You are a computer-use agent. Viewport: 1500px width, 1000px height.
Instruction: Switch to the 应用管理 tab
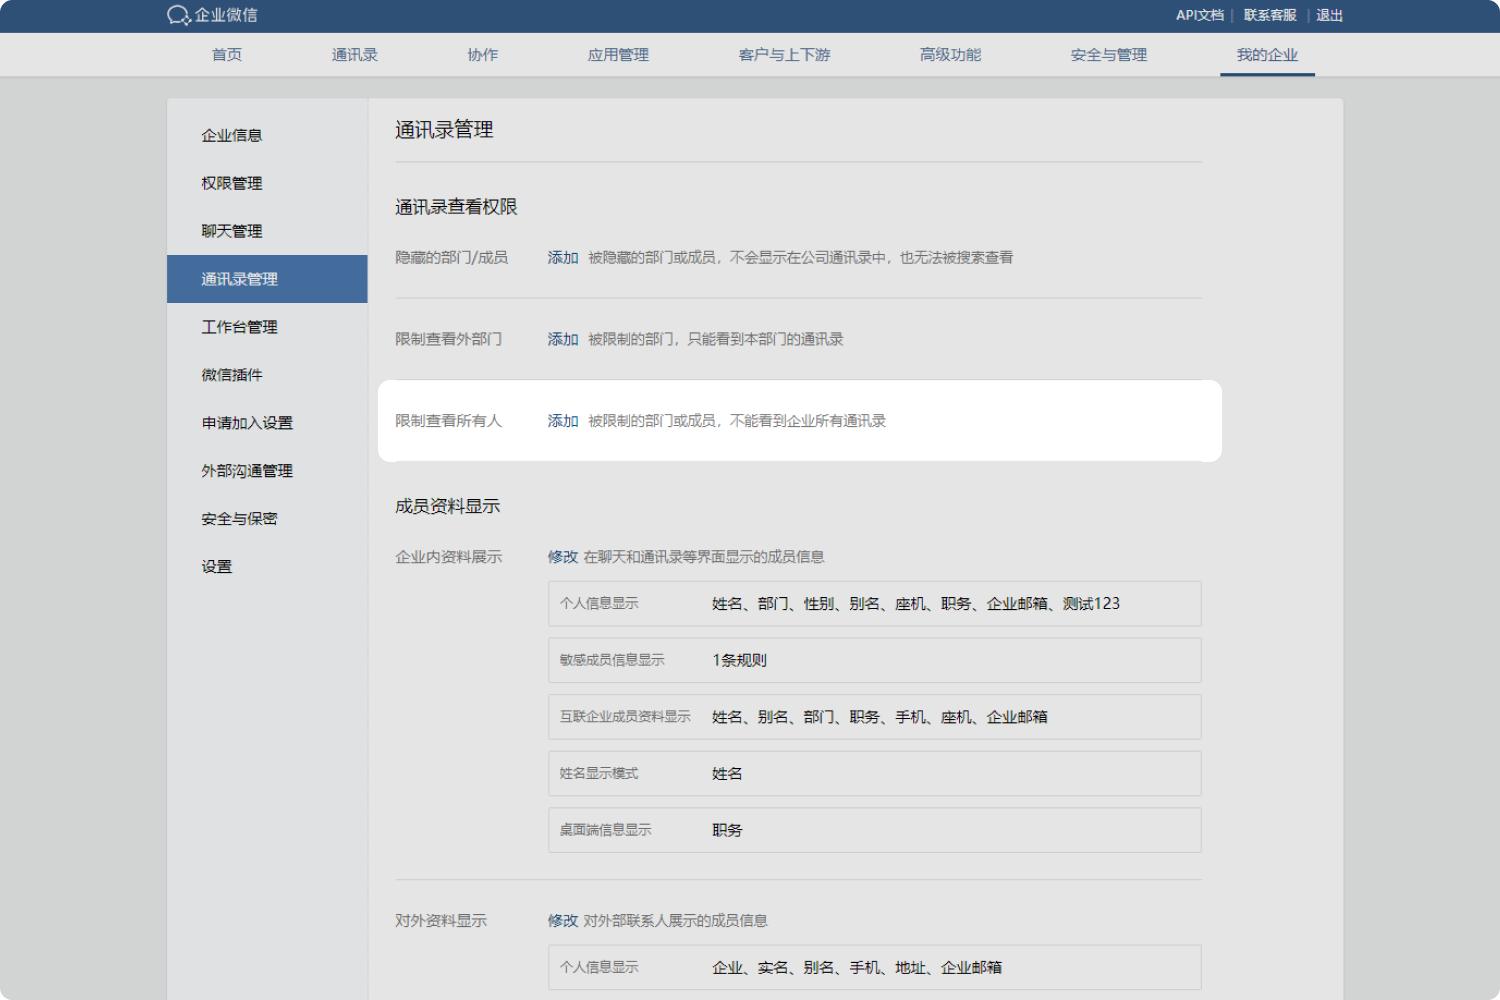pos(618,55)
